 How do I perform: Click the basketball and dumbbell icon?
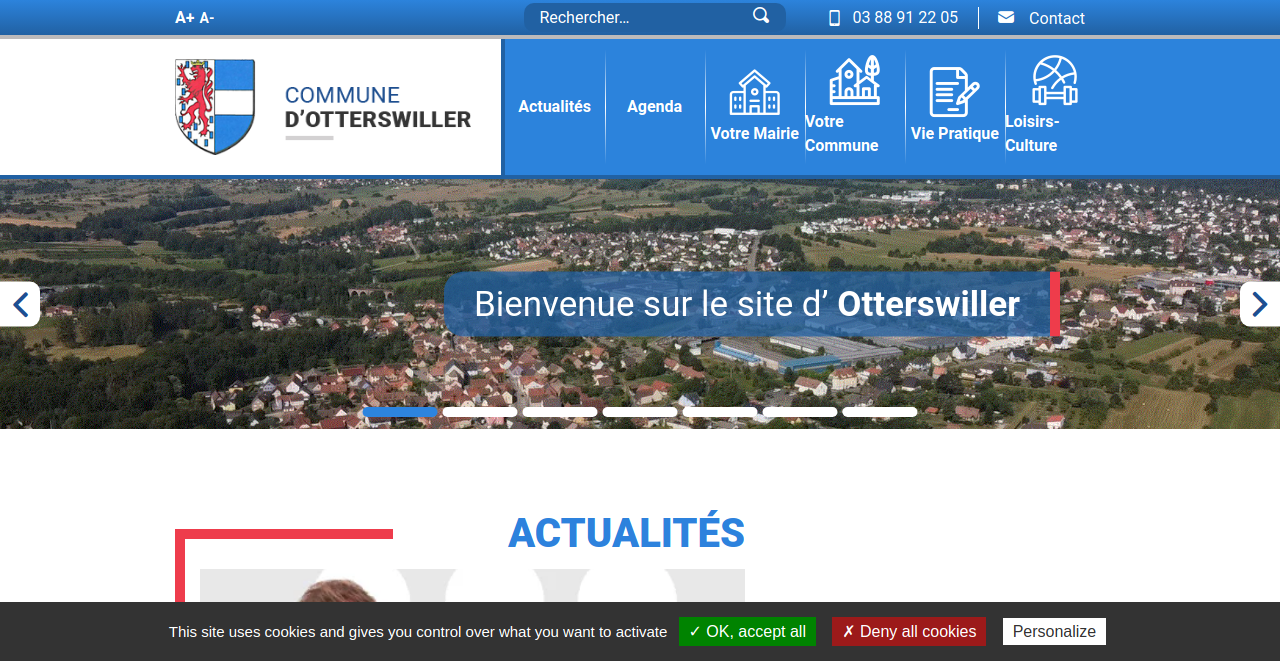[x=1055, y=80]
